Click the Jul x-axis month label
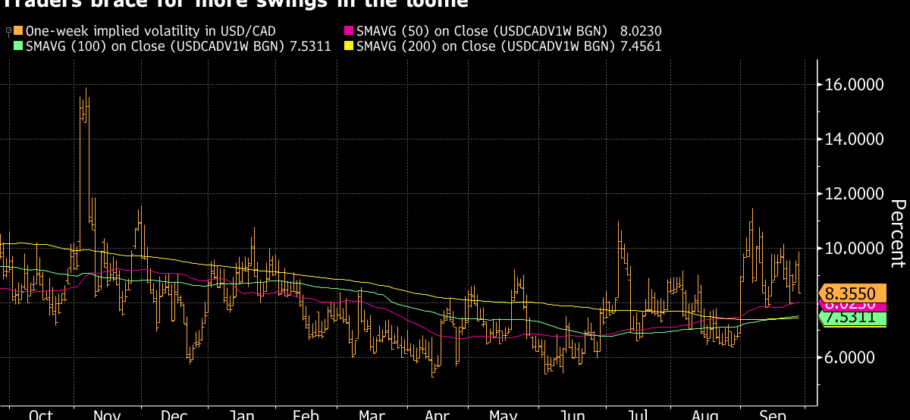 [638, 414]
